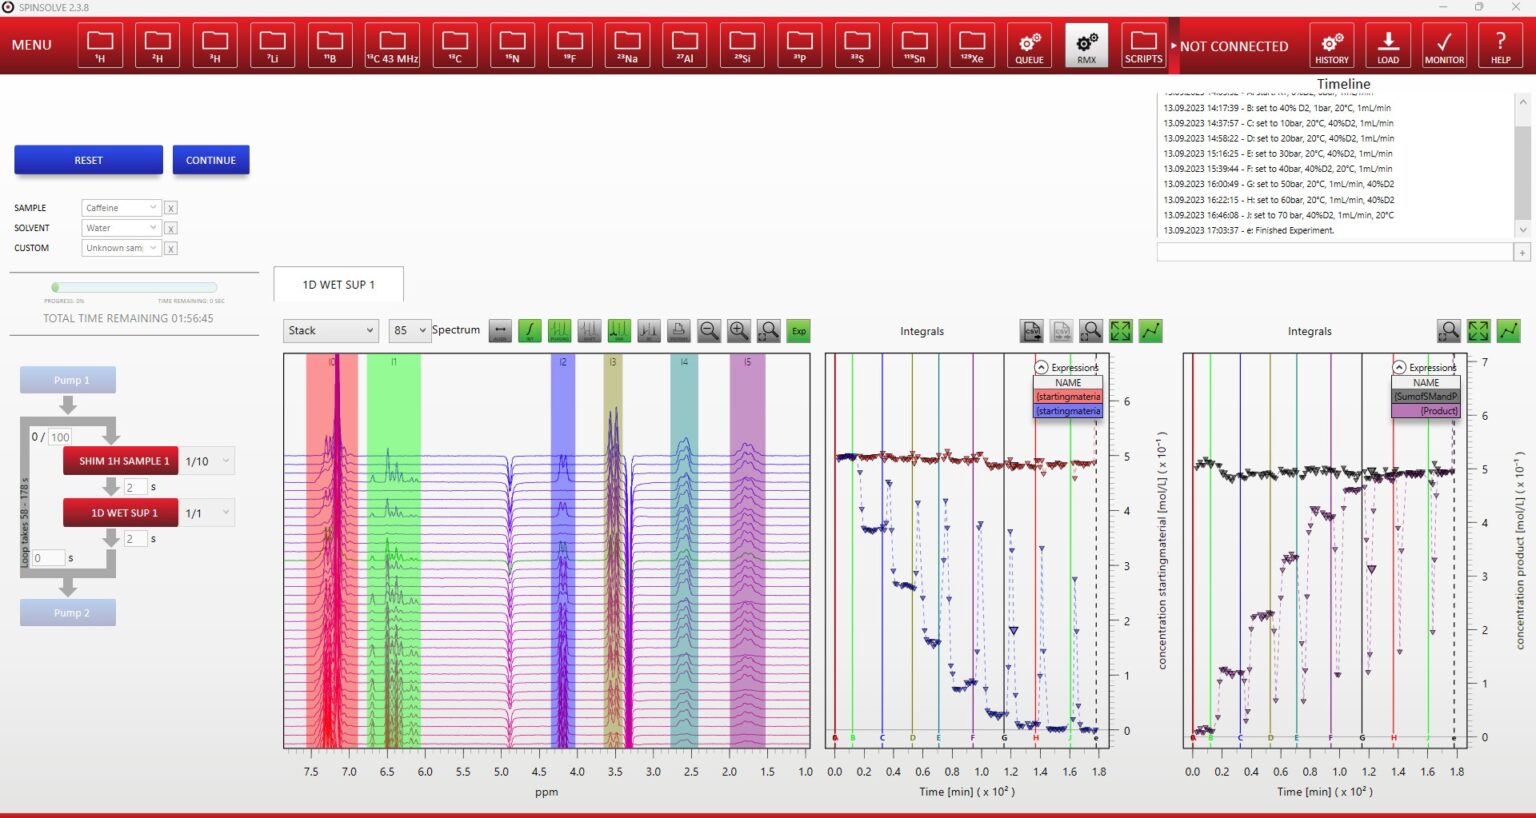Zoom in on the spectrum plot
Viewport: 1536px width, 818px height.
click(x=739, y=331)
